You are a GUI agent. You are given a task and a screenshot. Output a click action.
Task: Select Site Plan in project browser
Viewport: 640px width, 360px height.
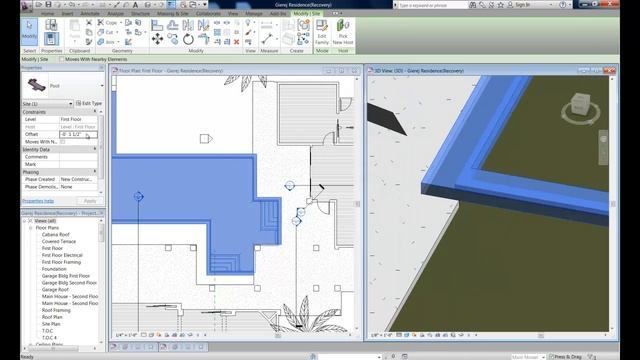pyautogui.click(x=51, y=324)
